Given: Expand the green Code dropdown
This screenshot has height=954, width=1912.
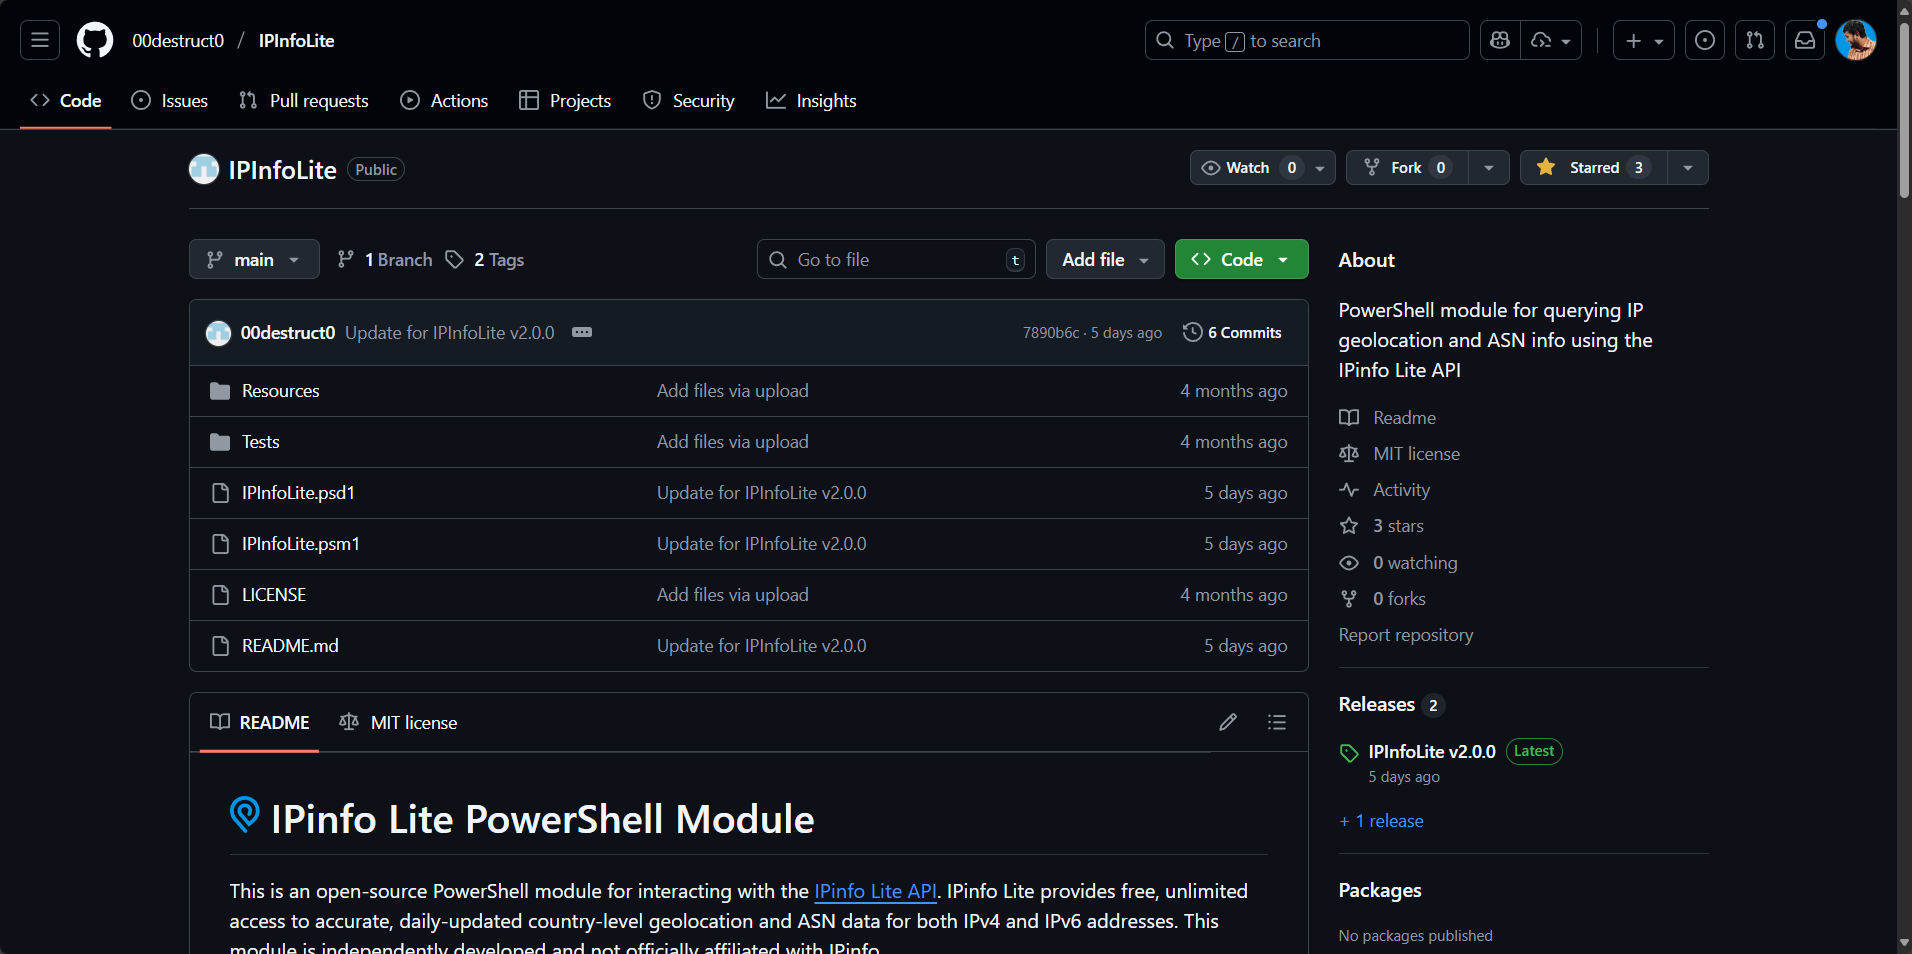Looking at the screenshot, I should tap(1241, 259).
